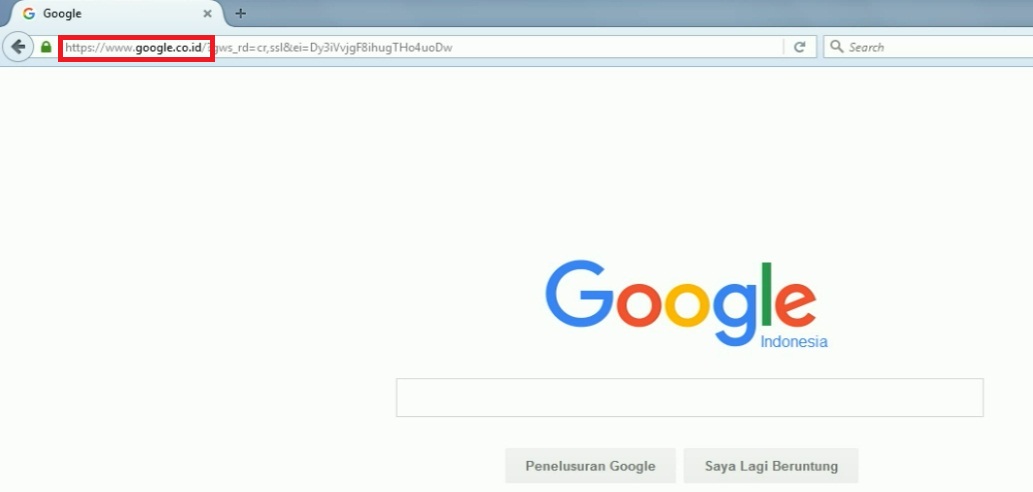Click the blue capital G in the logo
Viewport: 1033px width, 492px height.
tap(580, 294)
